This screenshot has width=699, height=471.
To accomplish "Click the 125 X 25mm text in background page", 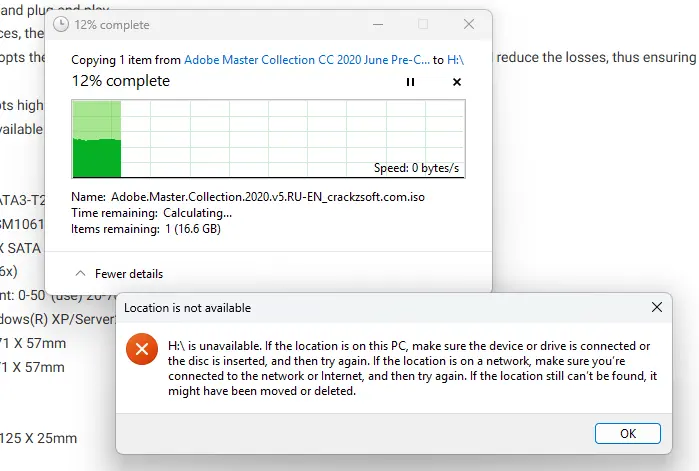I will pos(38,438).
